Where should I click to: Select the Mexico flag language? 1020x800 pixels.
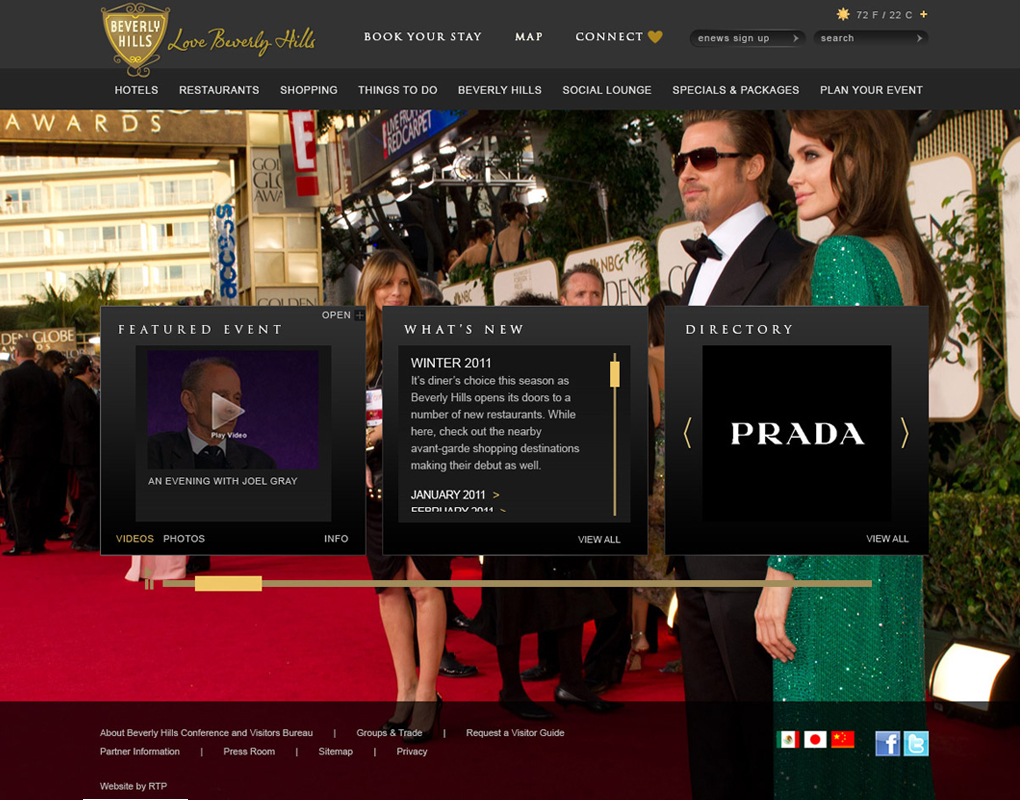788,740
